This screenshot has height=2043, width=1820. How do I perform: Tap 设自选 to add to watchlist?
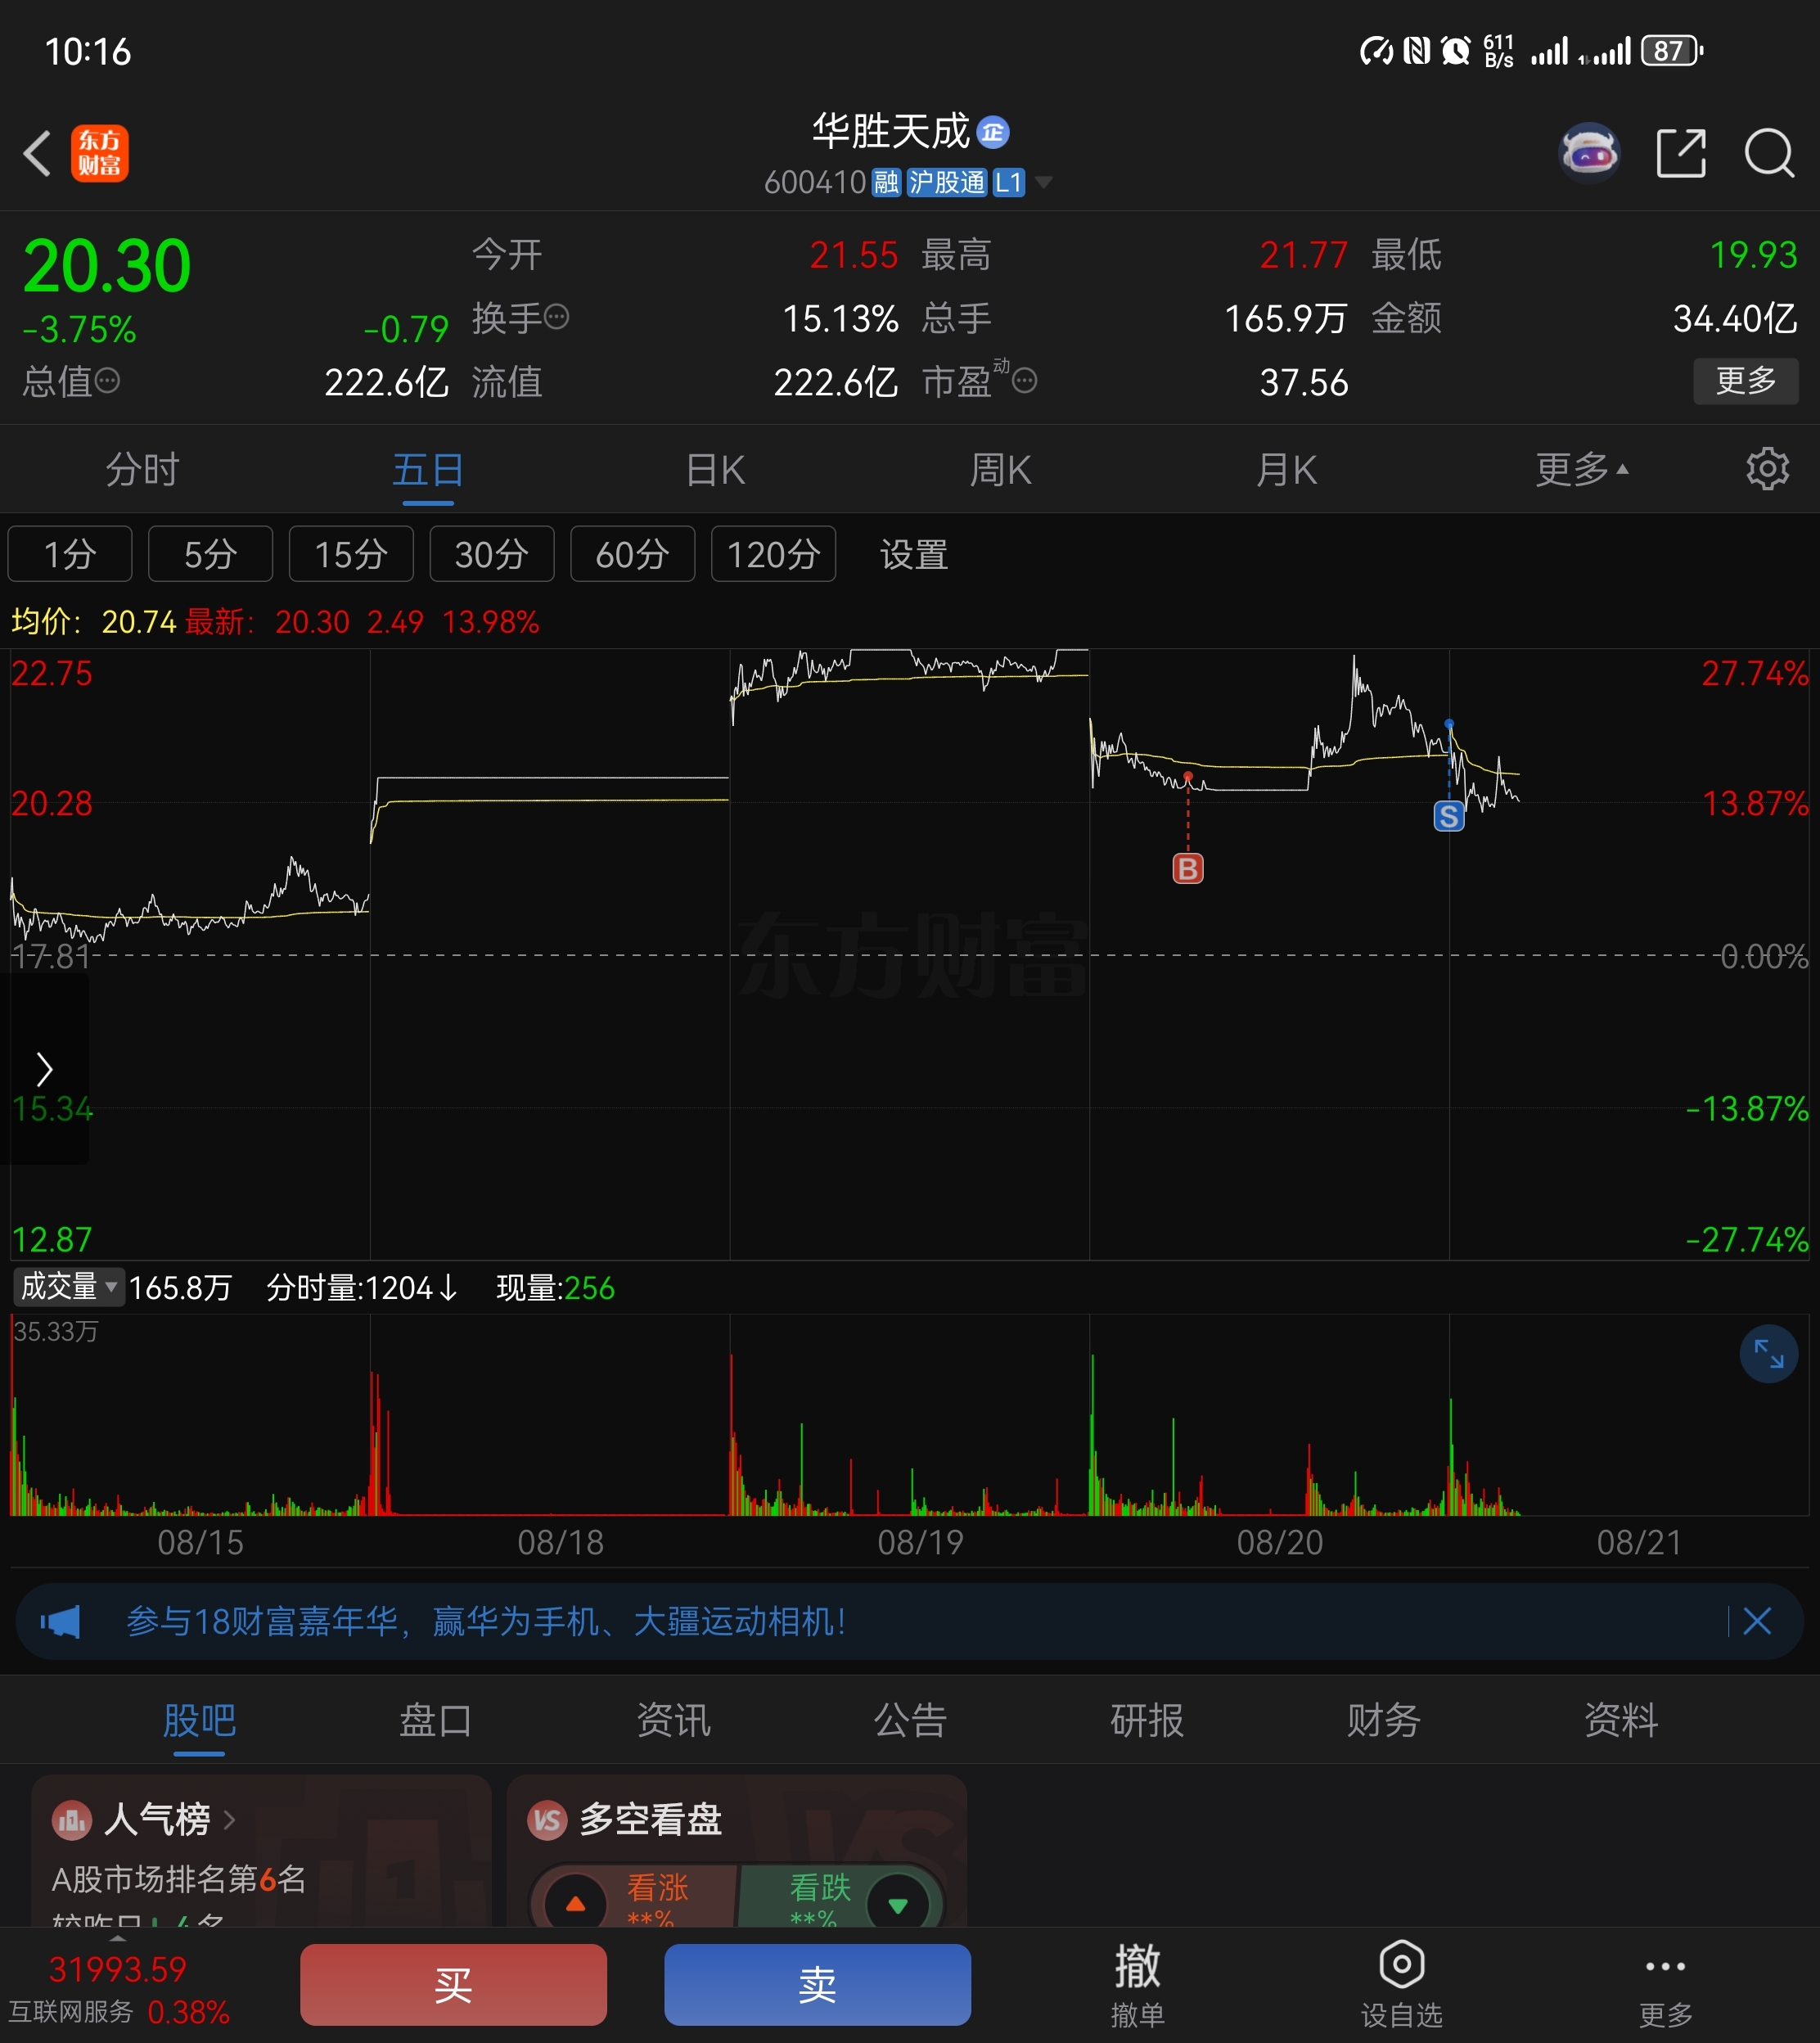tap(1402, 1984)
